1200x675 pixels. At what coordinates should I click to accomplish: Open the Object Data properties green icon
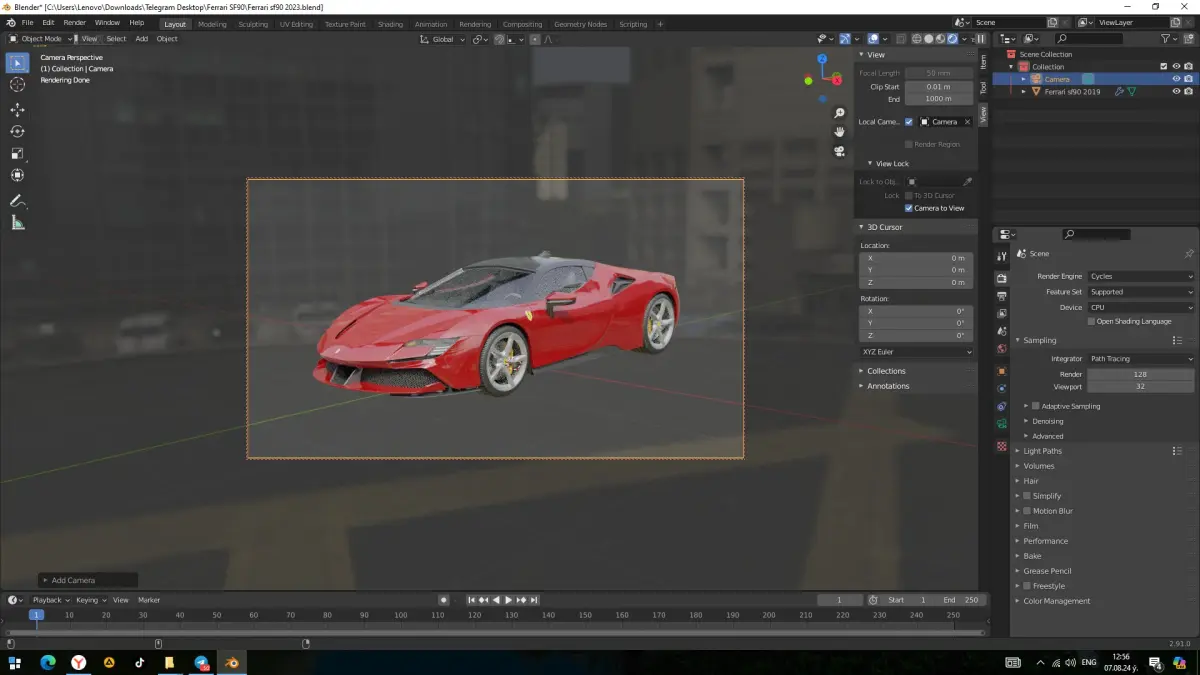[1002, 425]
